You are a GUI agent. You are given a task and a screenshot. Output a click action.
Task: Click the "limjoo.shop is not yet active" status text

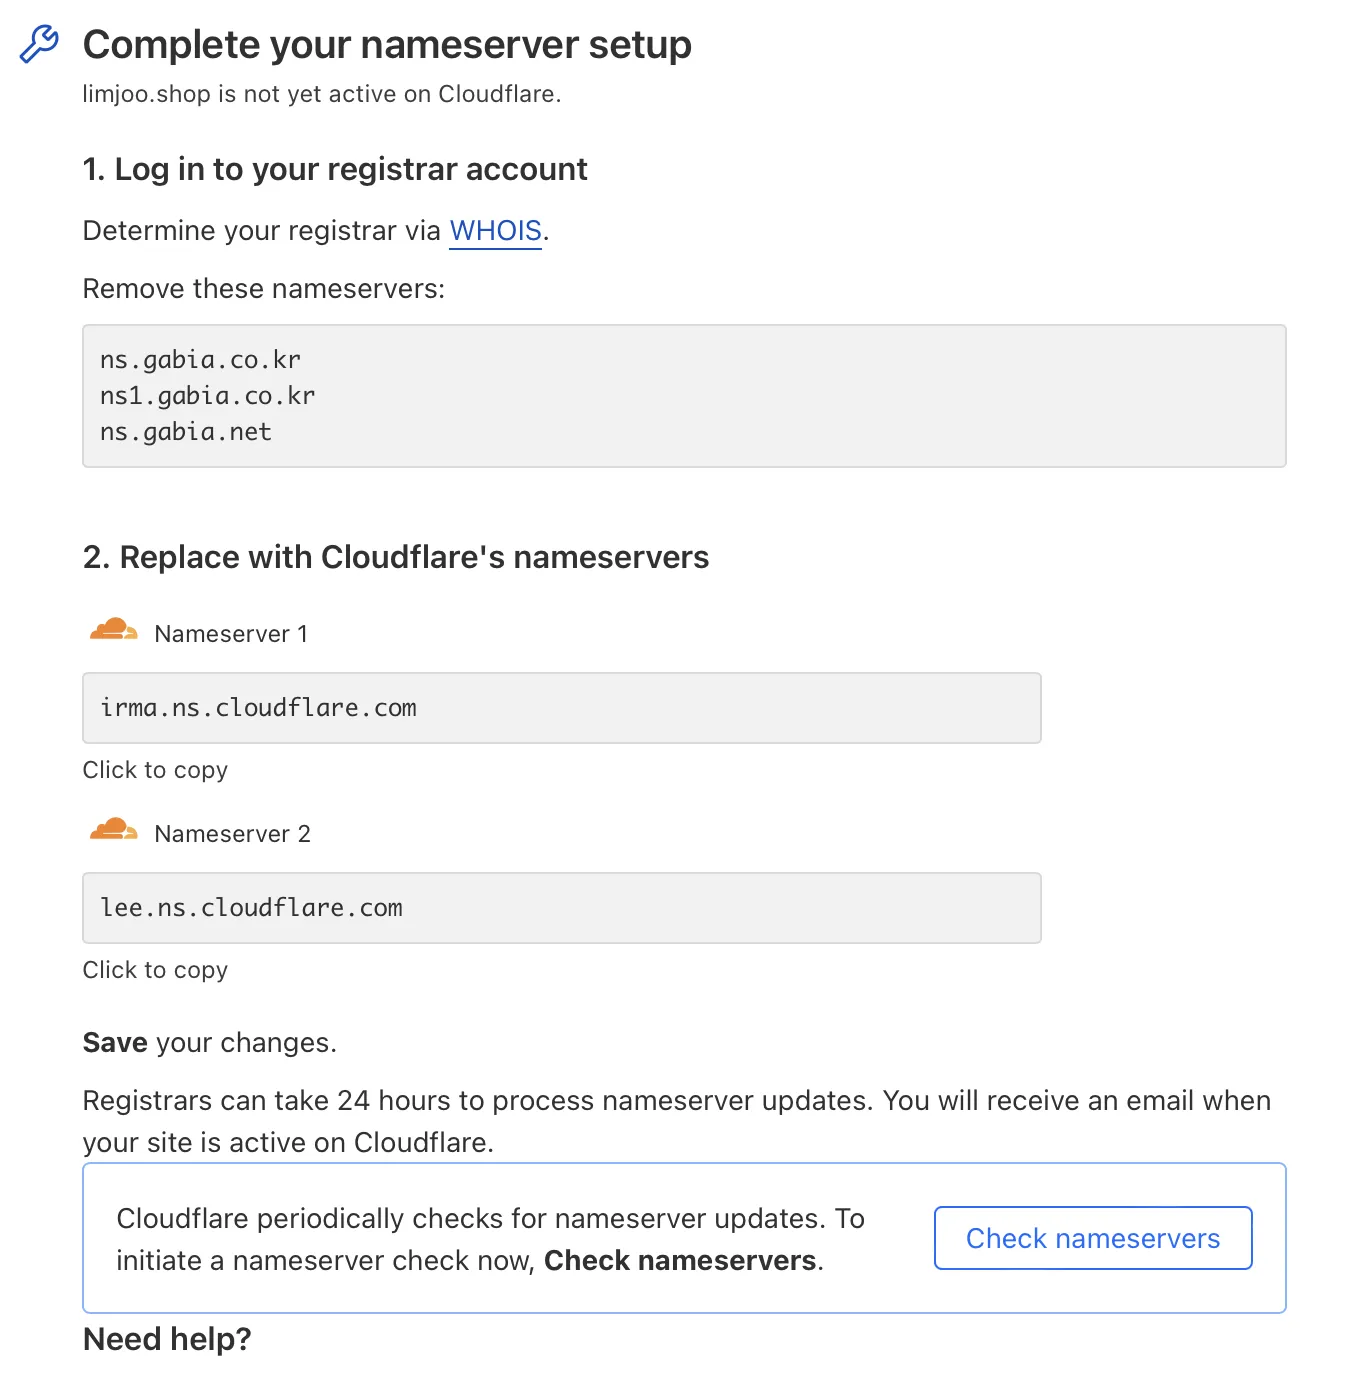[x=322, y=93]
